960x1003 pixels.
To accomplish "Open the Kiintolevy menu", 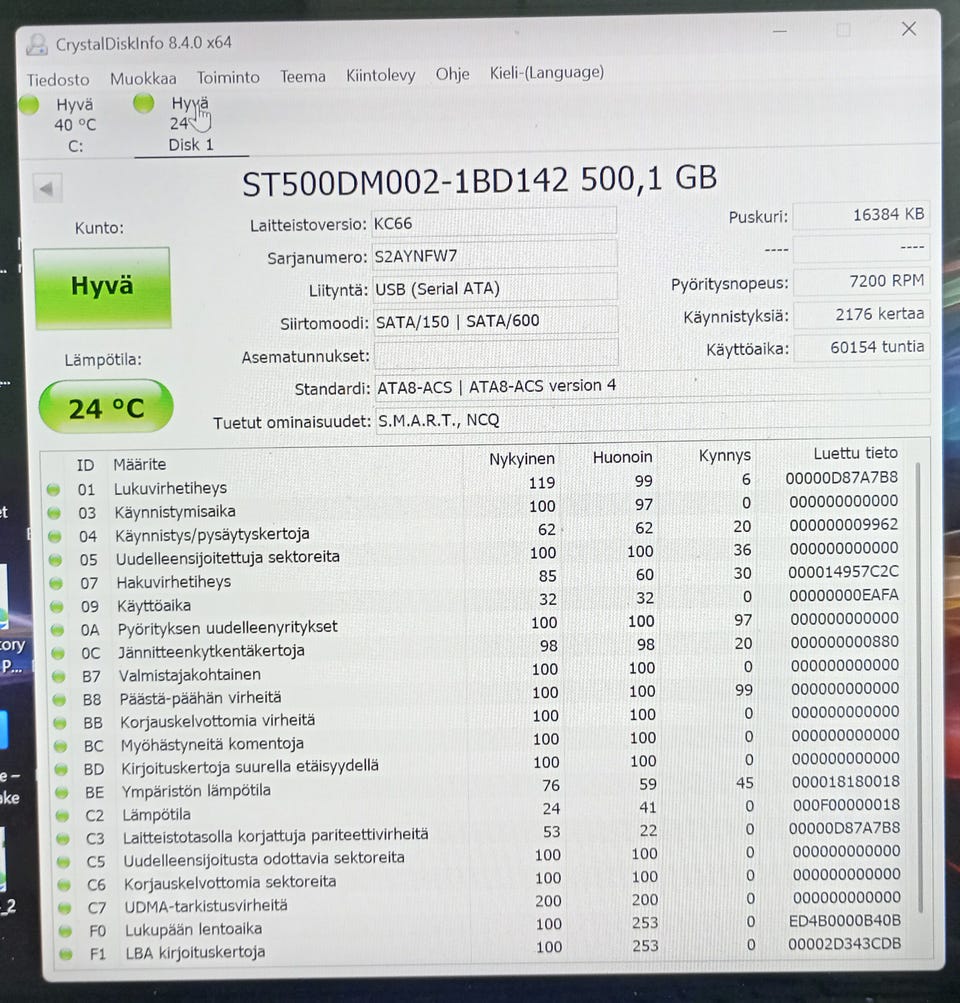I will tap(381, 75).
